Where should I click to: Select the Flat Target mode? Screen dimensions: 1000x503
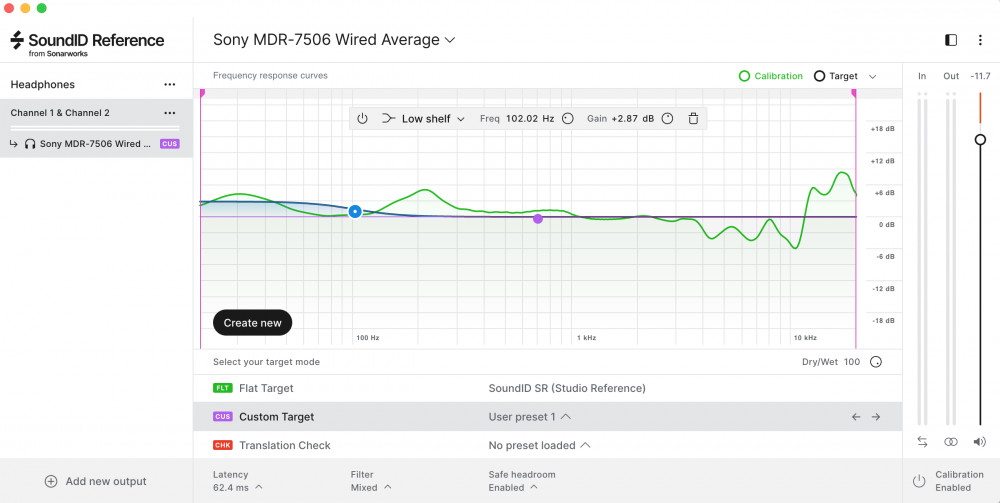click(266, 388)
